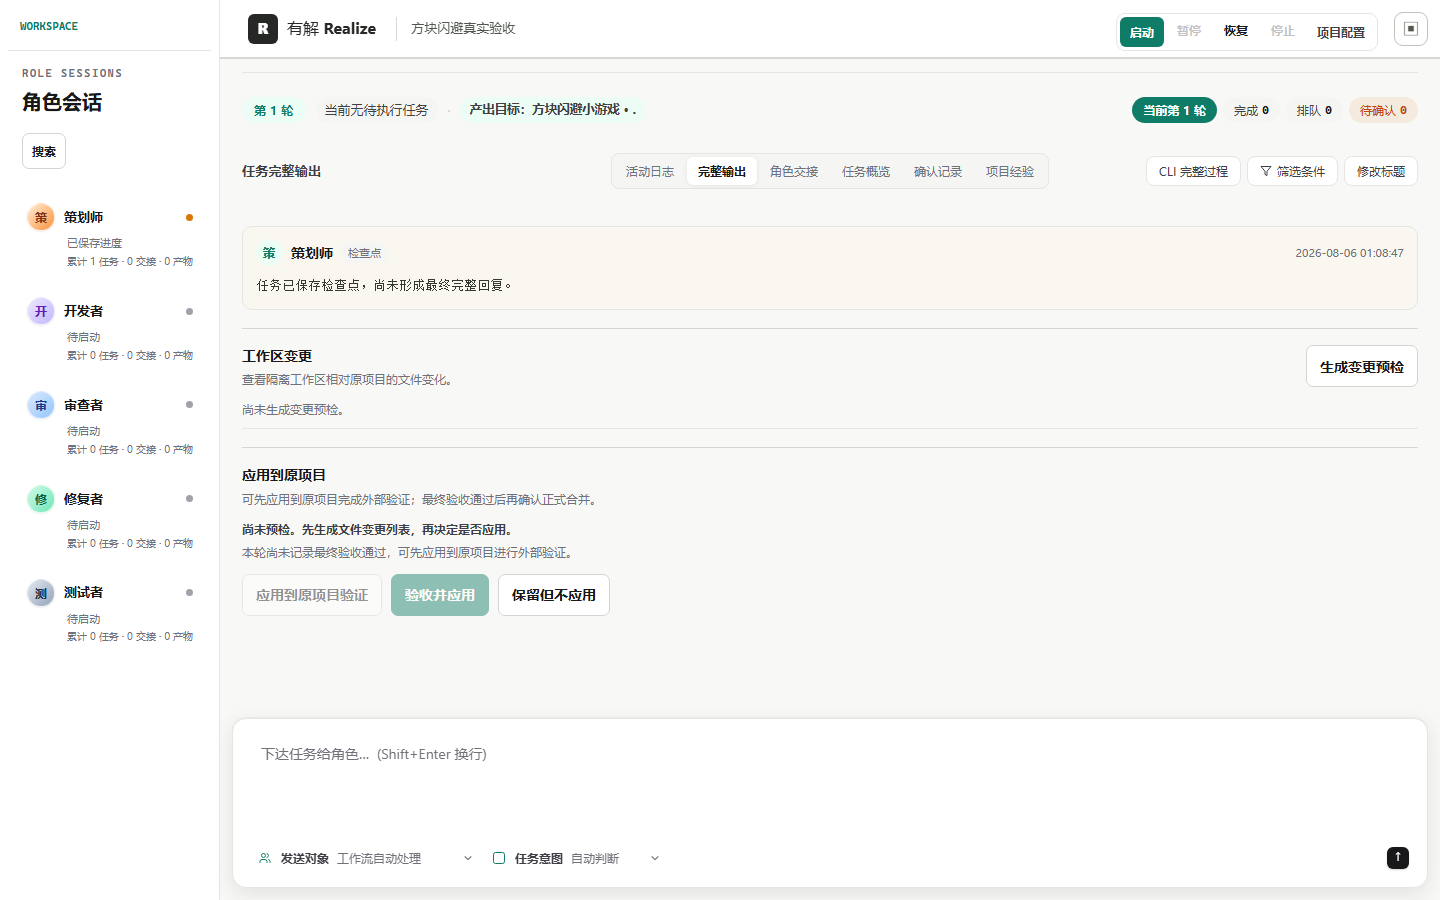Click the 开发者 role avatar icon

41,311
